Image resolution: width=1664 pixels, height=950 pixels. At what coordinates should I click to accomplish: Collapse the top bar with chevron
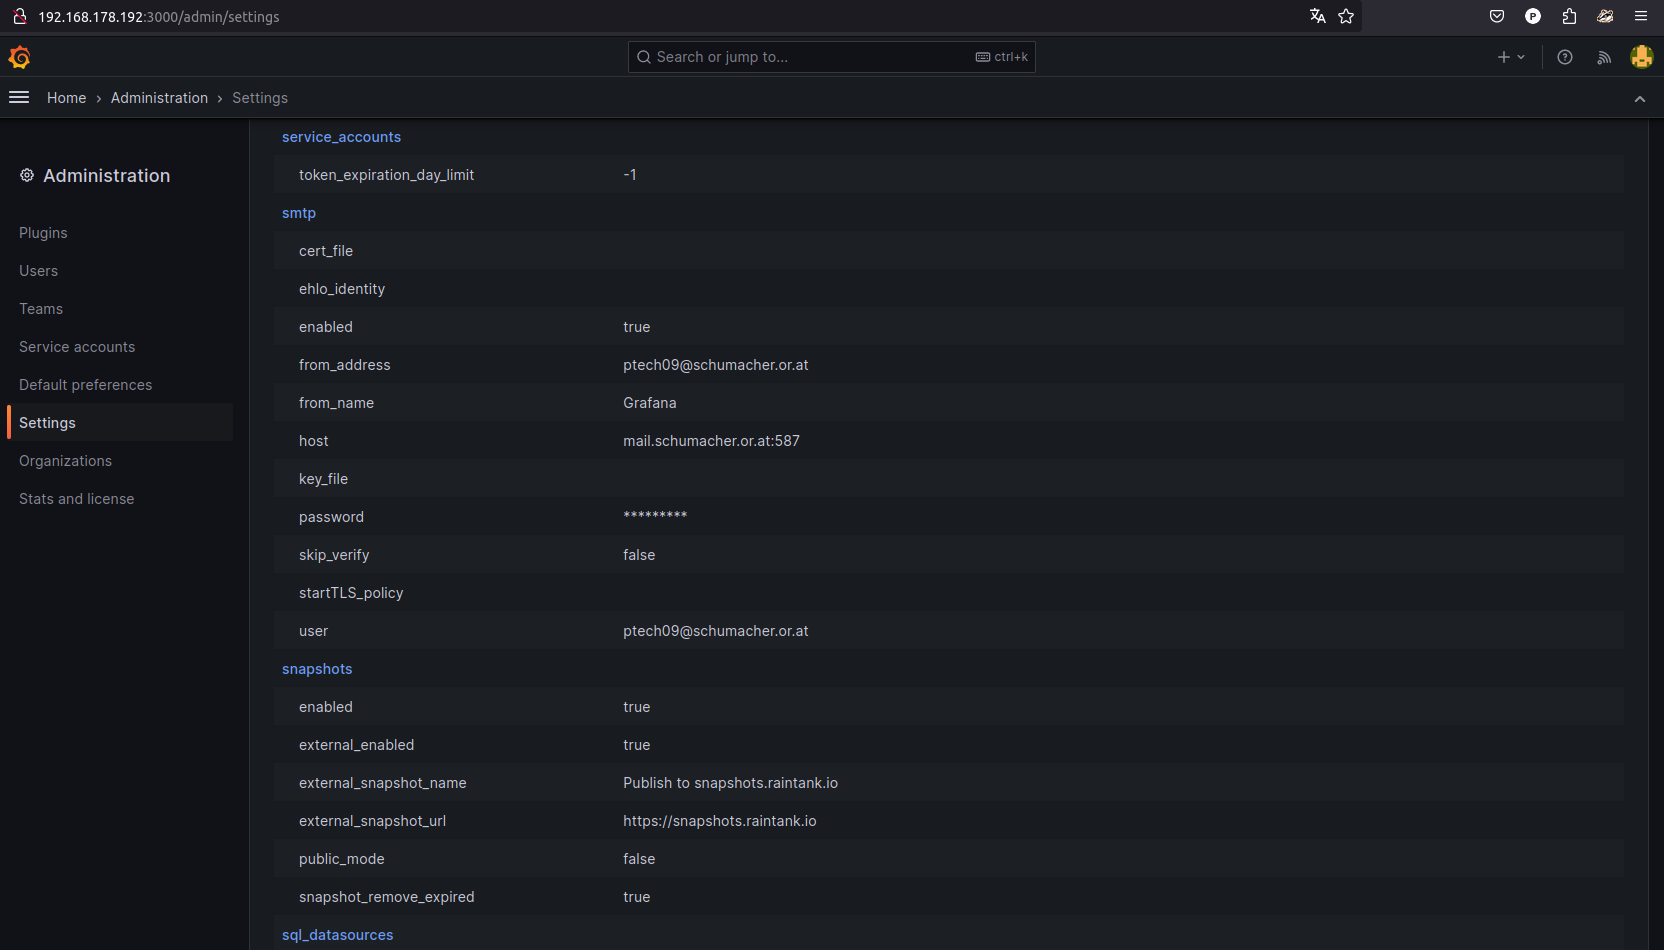(1639, 98)
